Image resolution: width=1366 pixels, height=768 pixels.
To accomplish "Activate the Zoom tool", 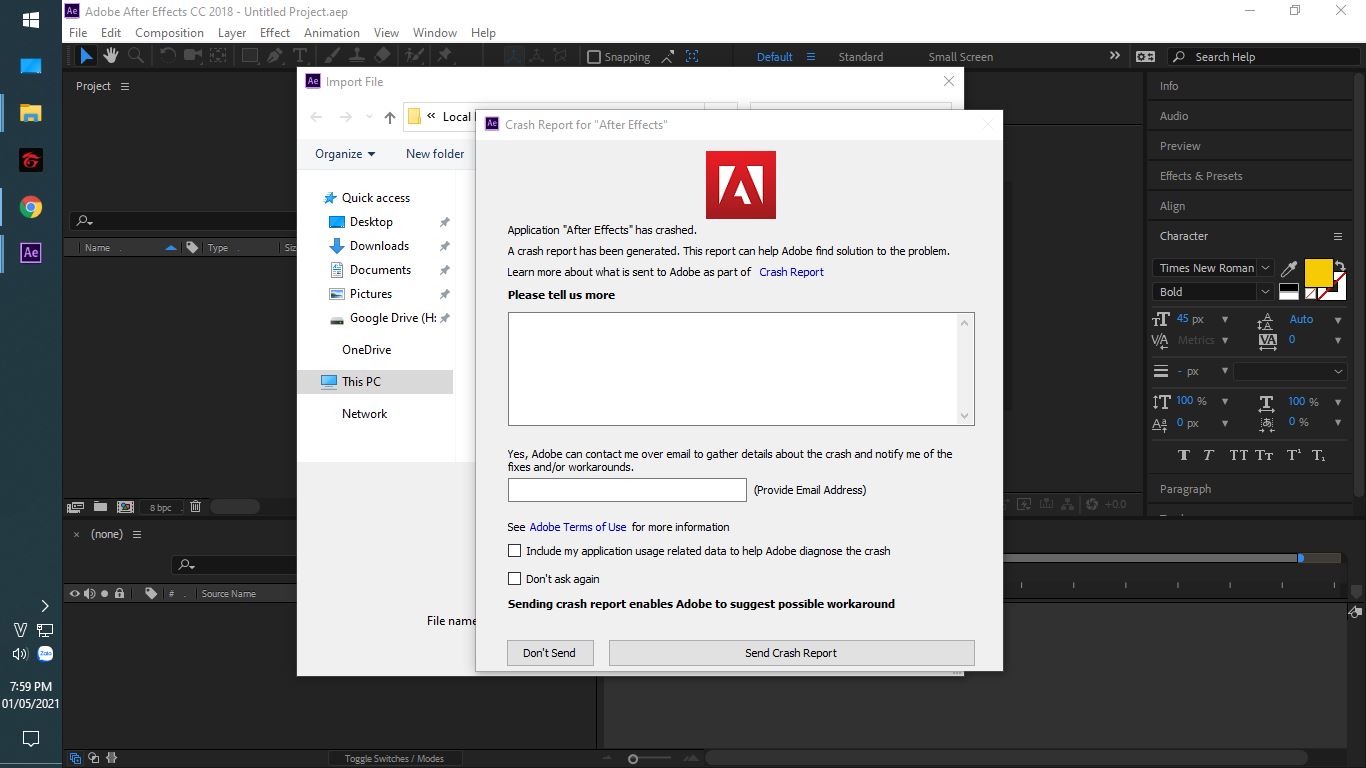I will [135, 56].
